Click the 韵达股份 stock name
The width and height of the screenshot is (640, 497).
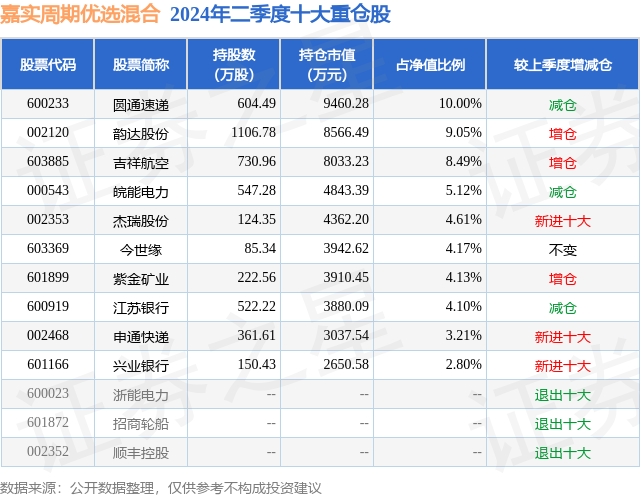tap(141, 134)
